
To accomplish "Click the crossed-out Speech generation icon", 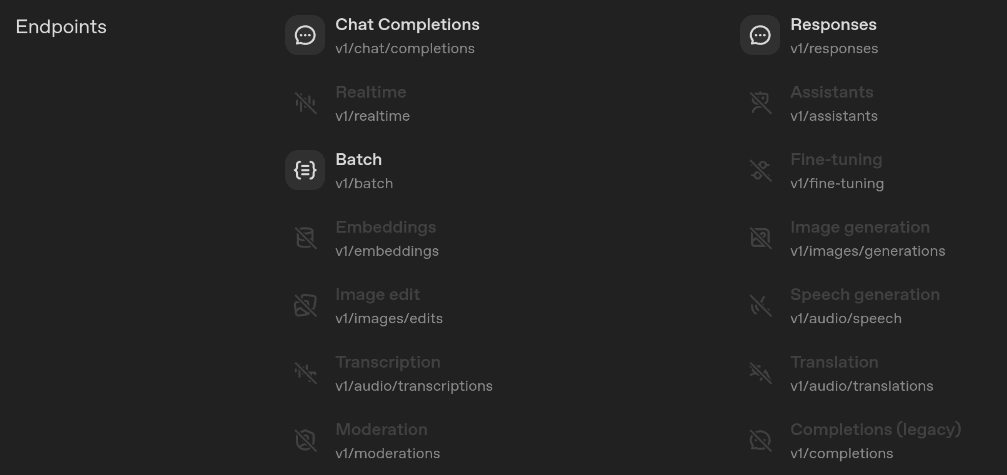I will (760, 306).
